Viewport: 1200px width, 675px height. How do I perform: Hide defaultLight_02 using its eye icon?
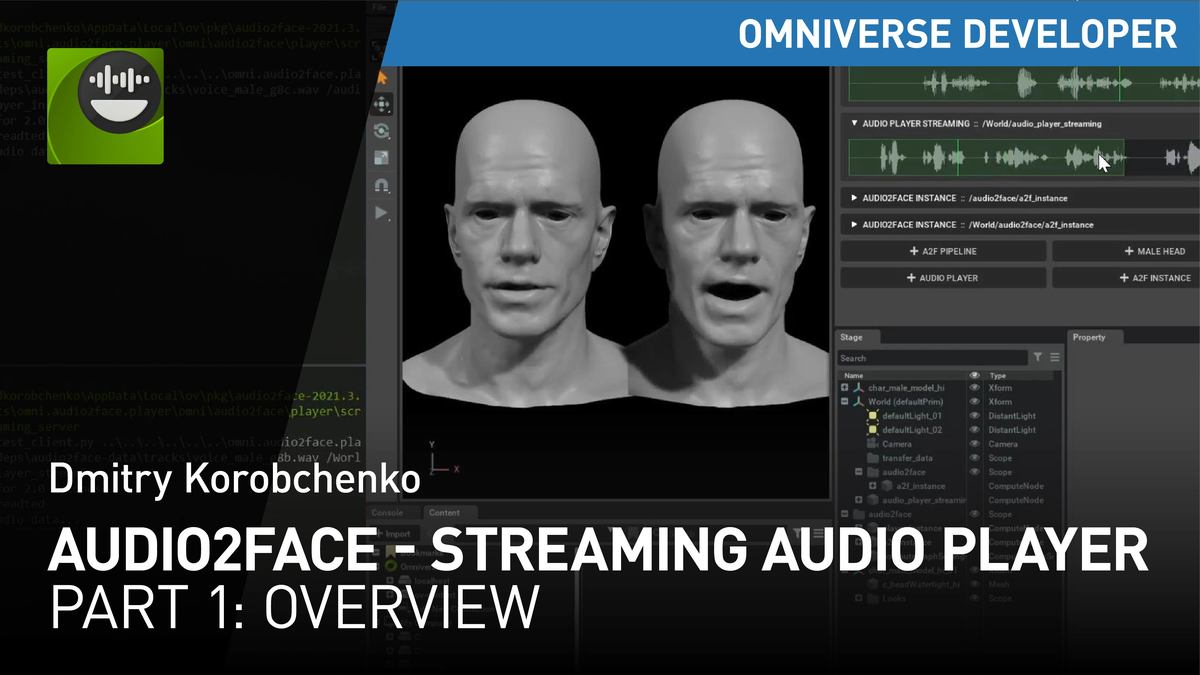[975, 430]
